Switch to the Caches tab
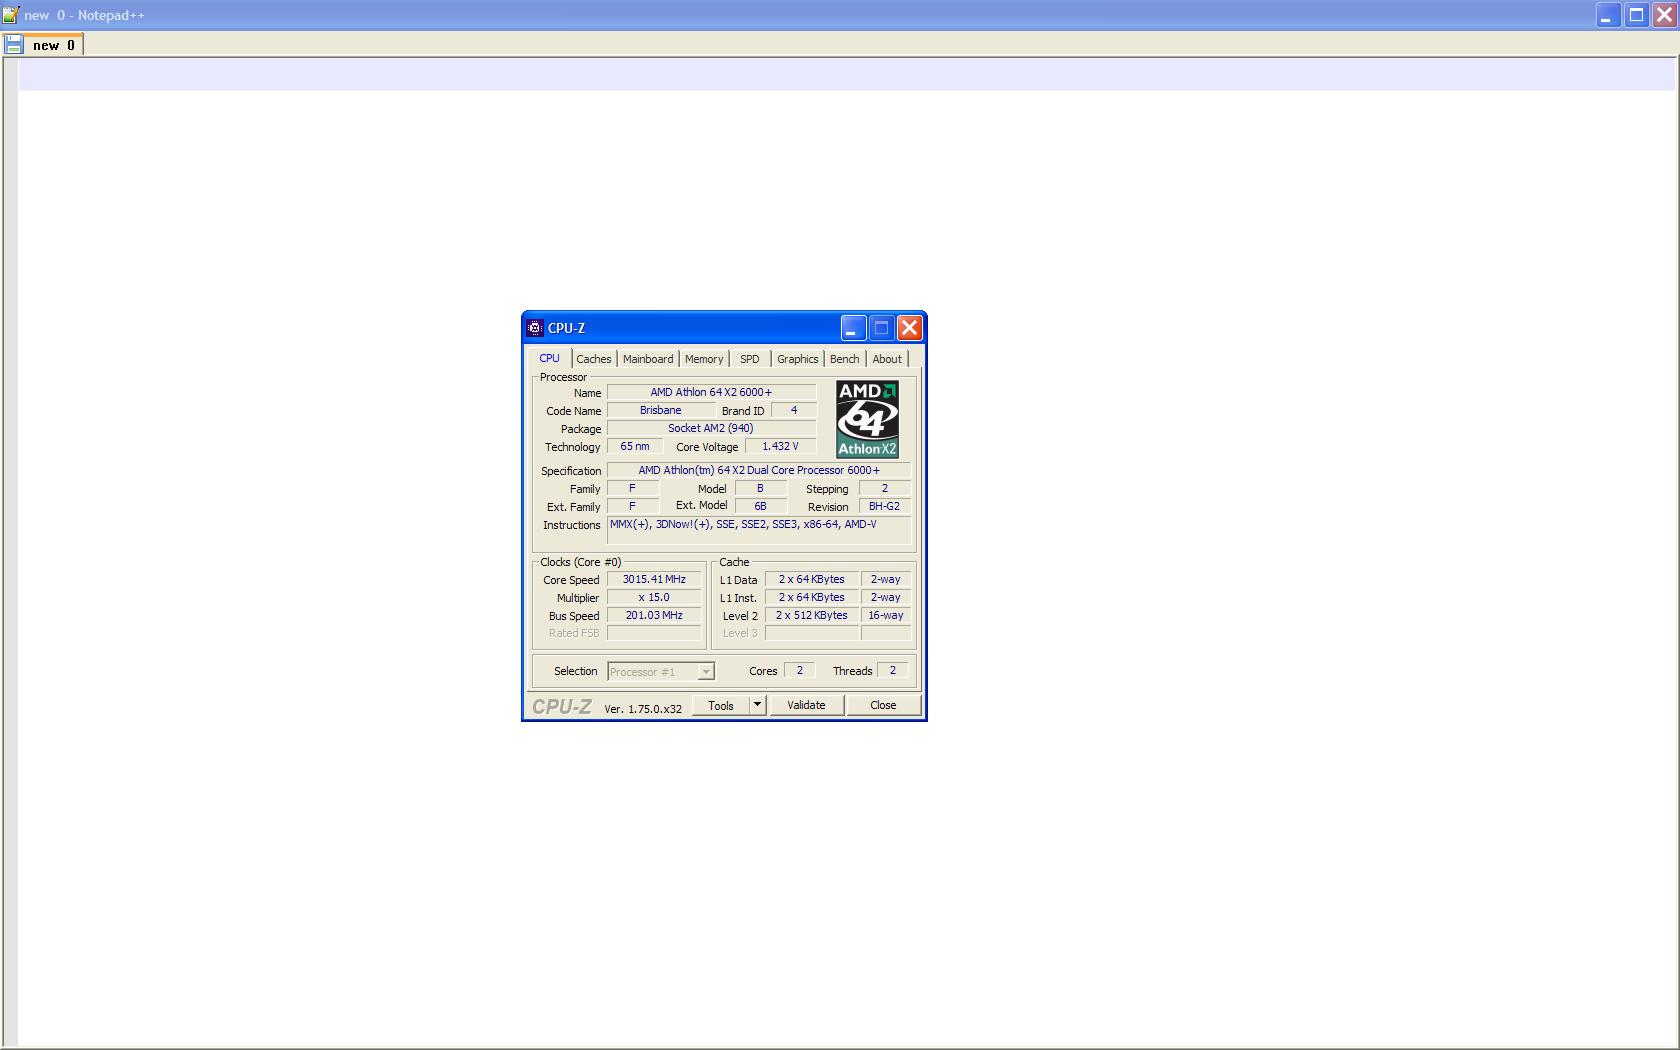Viewport: 1680px width, 1050px height. [x=594, y=359]
